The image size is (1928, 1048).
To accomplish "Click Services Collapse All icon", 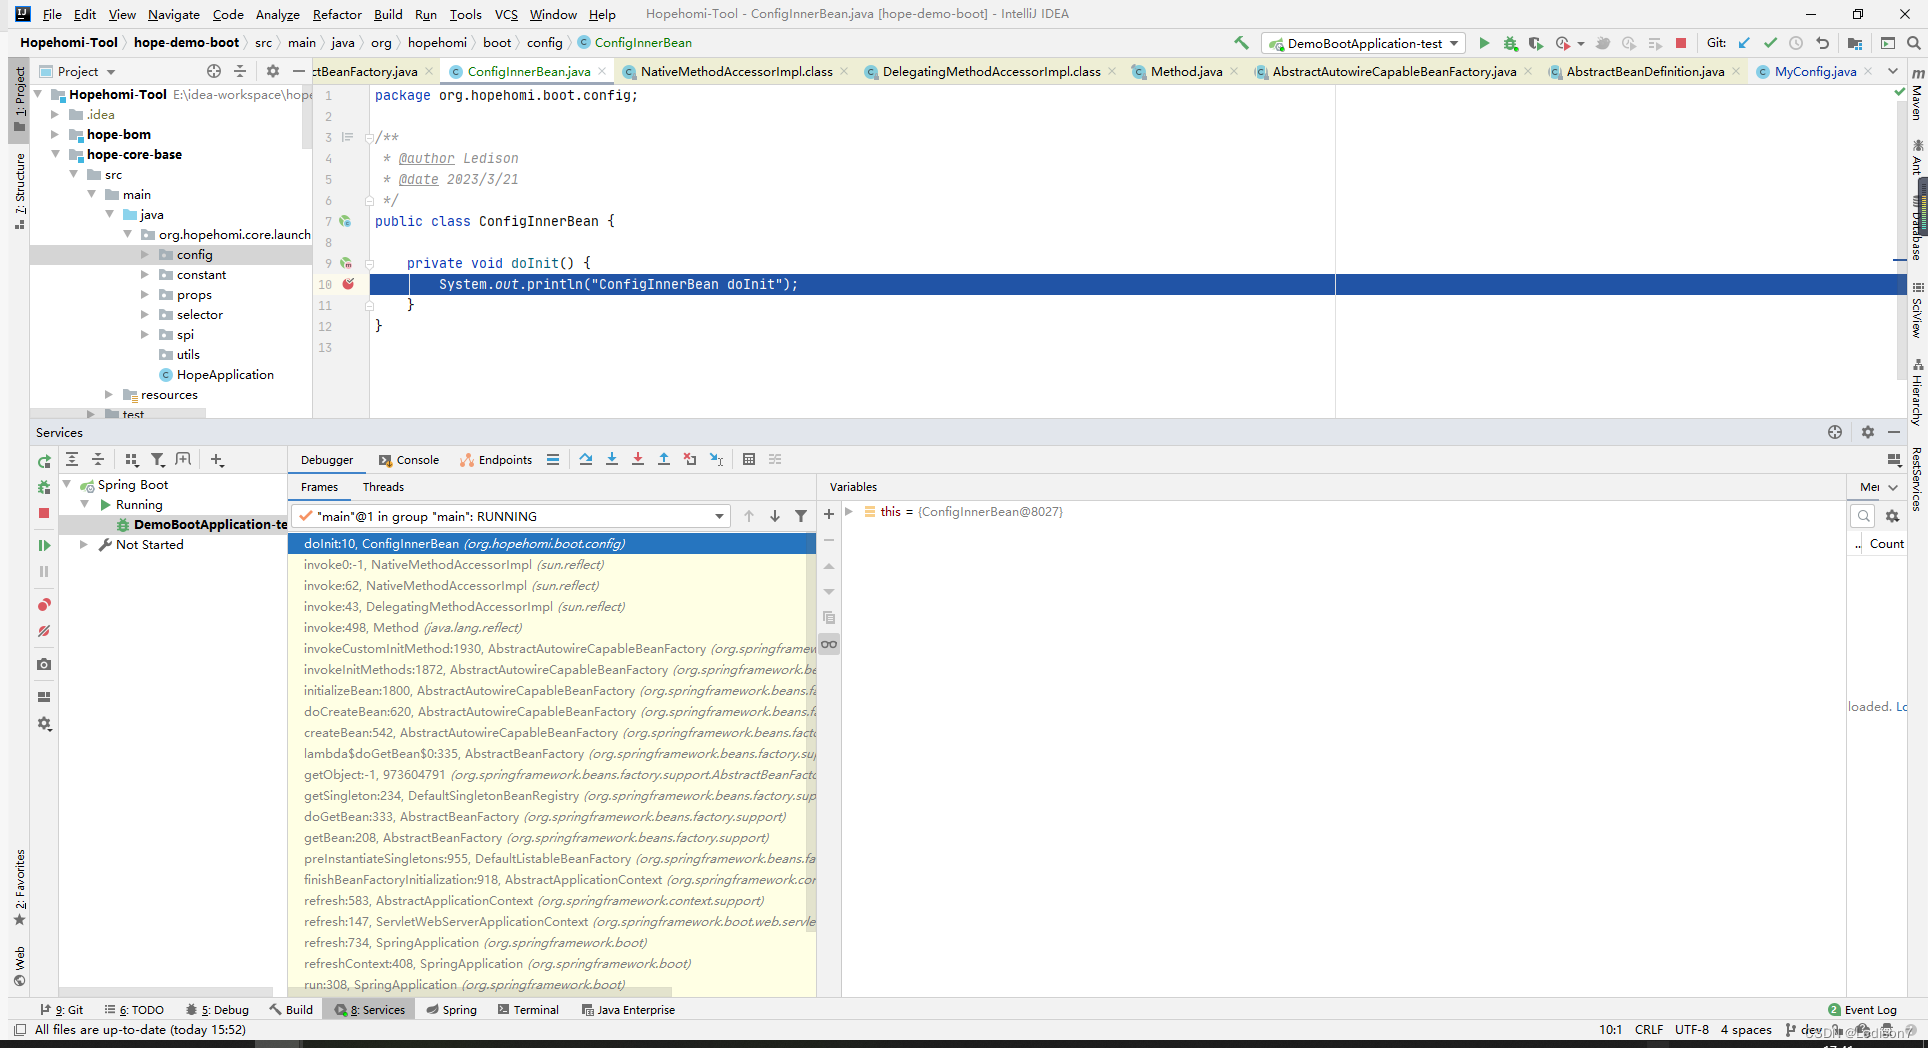I will 98,459.
